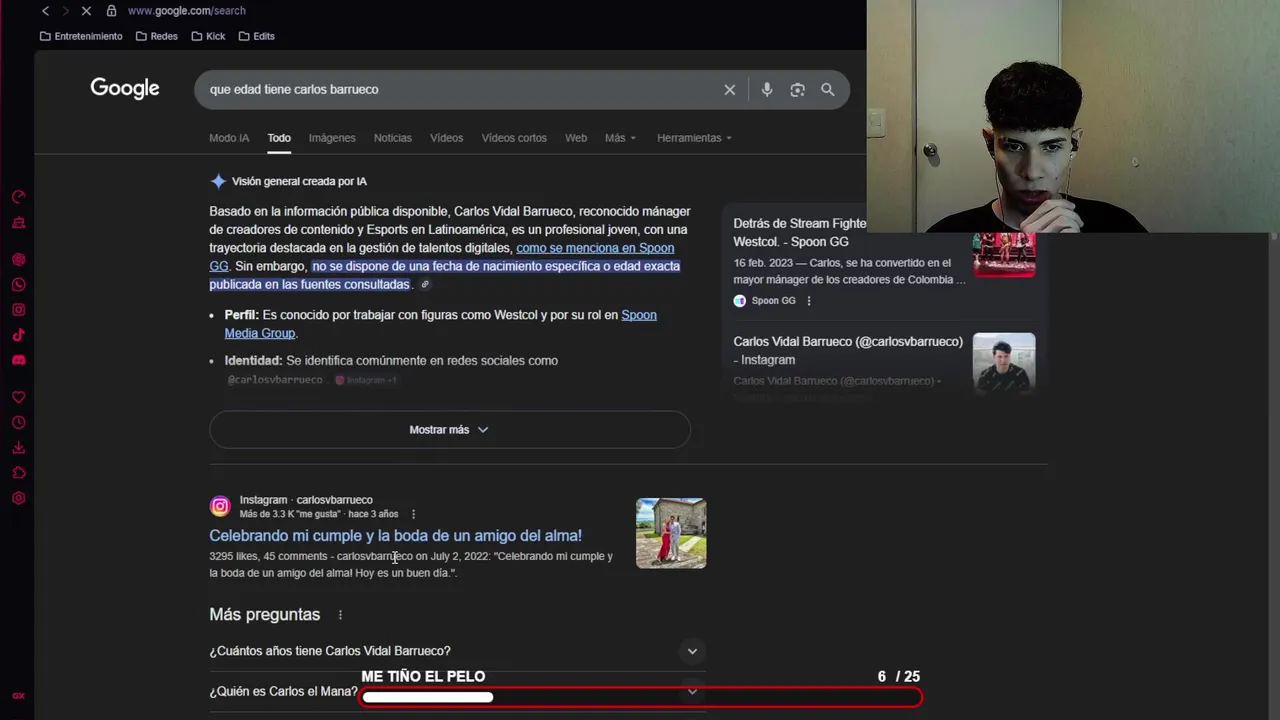
Task: Open 'Celebrando mi cumple' result title
Action: tap(395, 536)
